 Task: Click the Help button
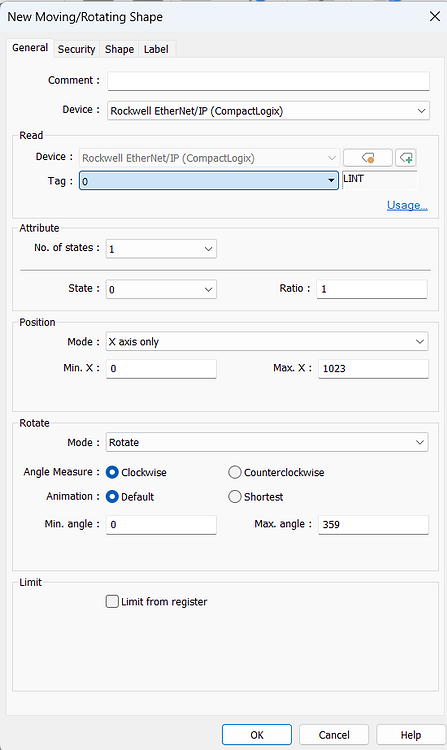coord(411,735)
